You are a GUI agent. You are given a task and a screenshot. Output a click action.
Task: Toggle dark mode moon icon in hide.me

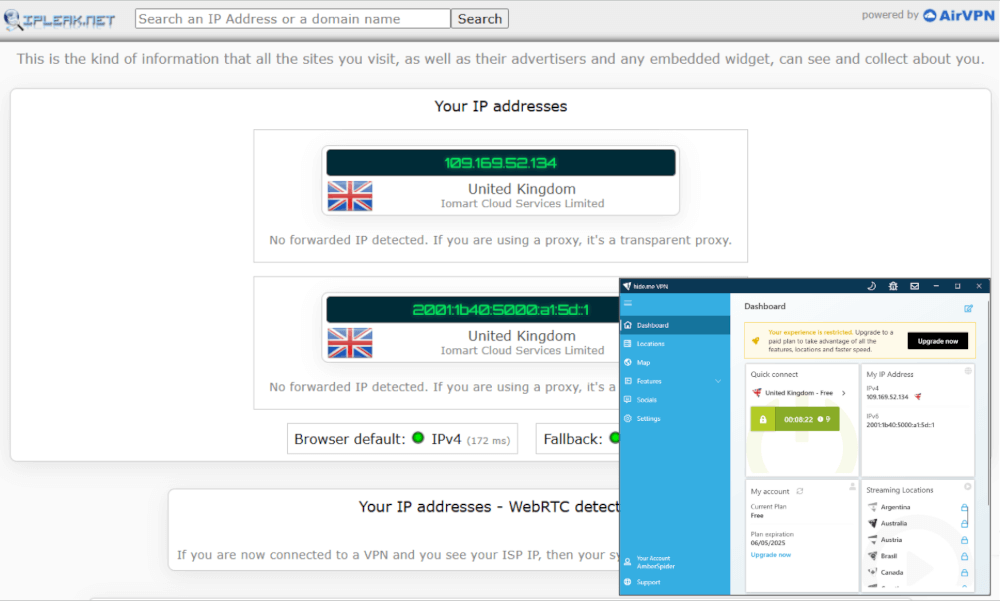click(x=871, y=286)
